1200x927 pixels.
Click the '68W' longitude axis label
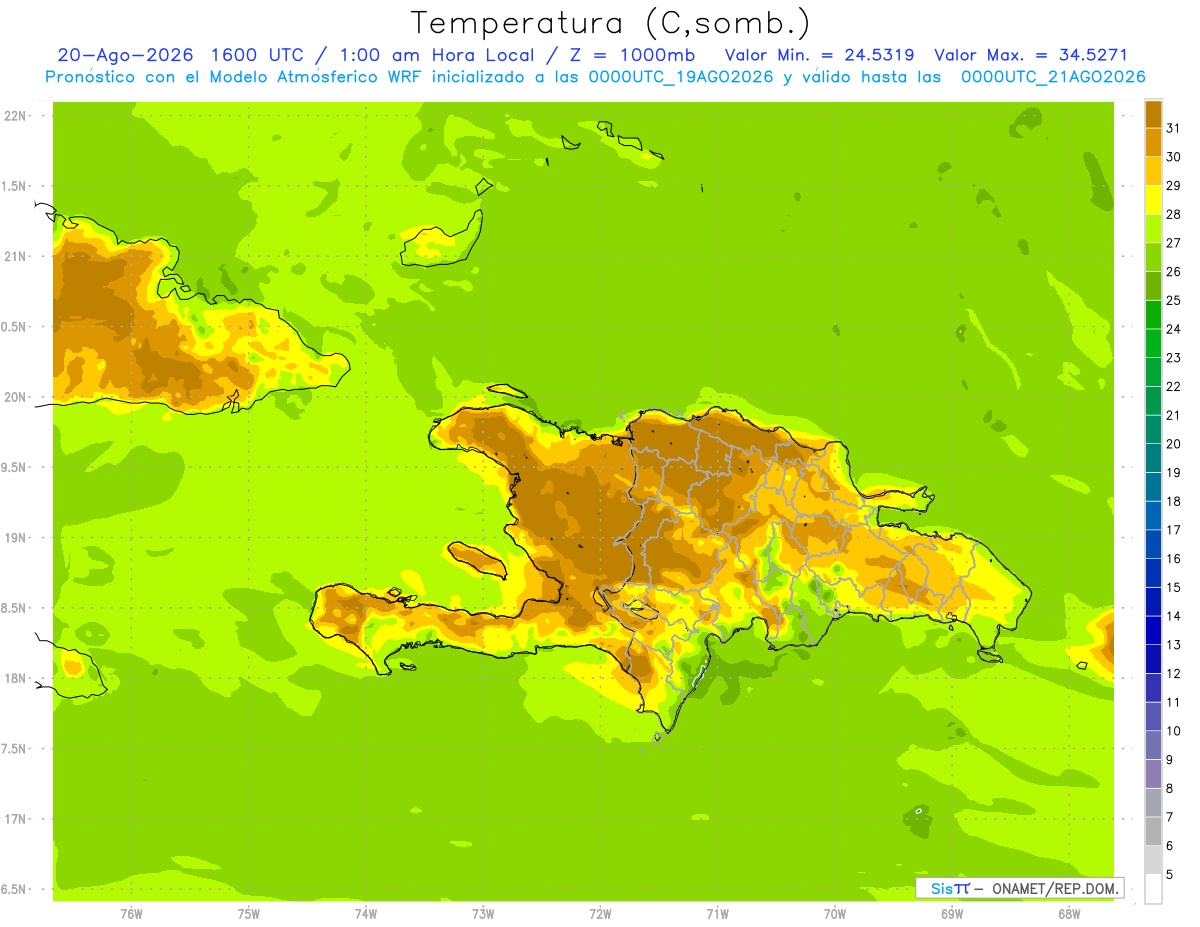[x=1069, y=914]
